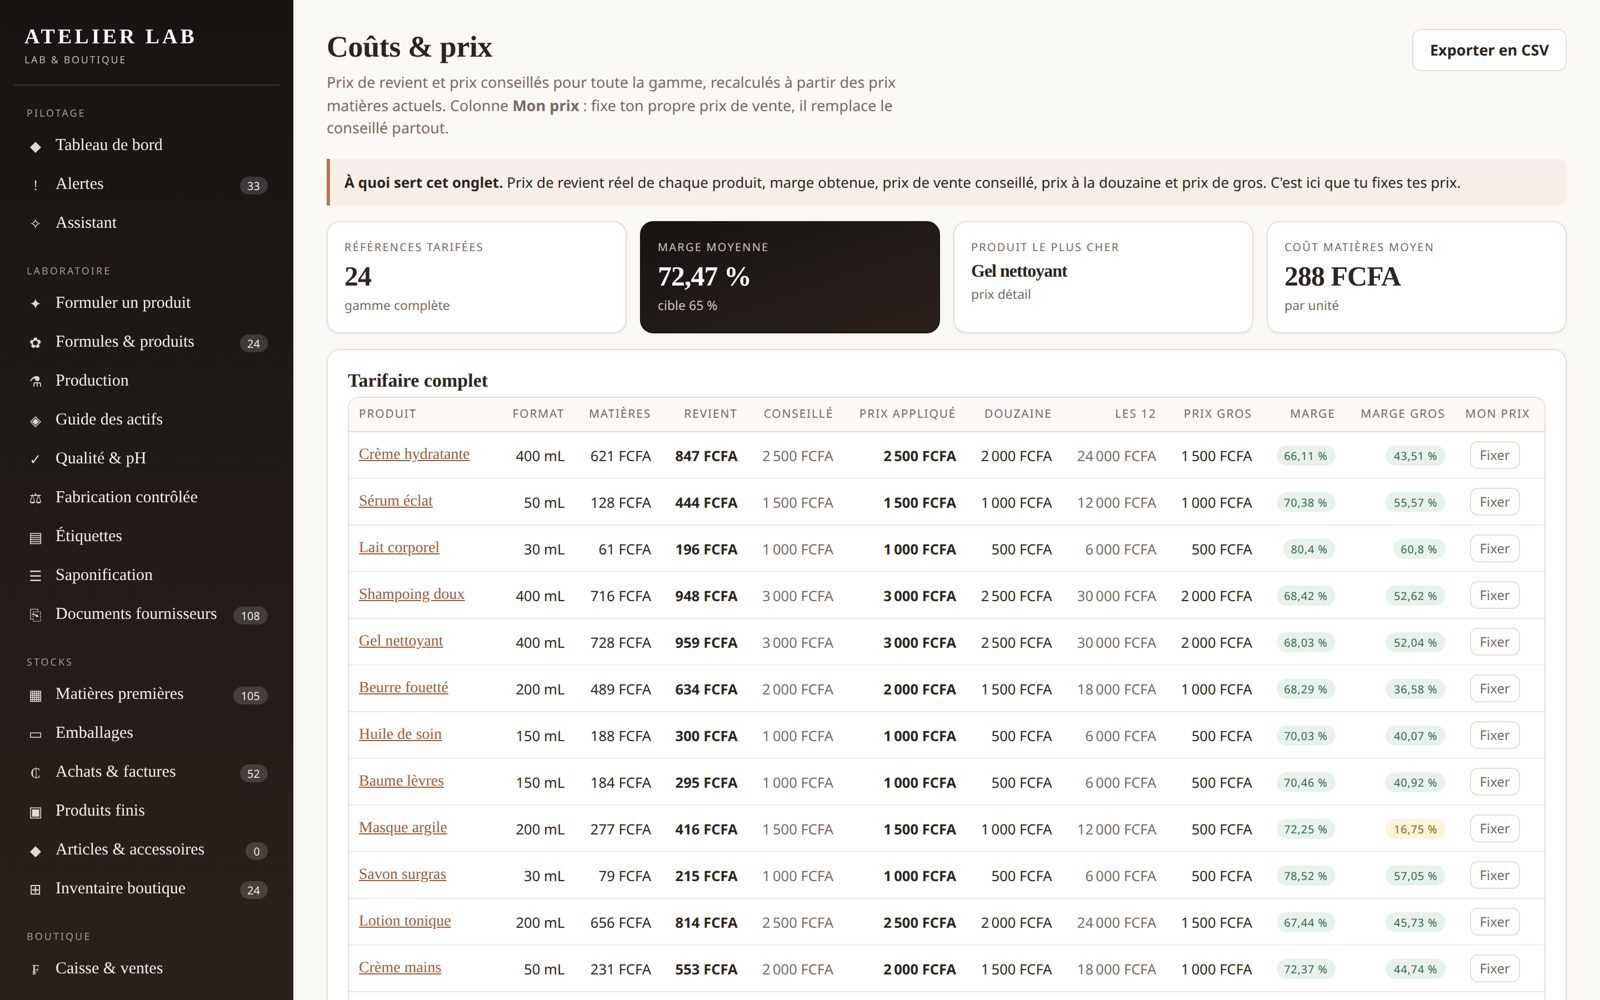This screenshot has height=1000, width=1600.
Task: Click the Caisse & ventes icon
Action: 35,970
